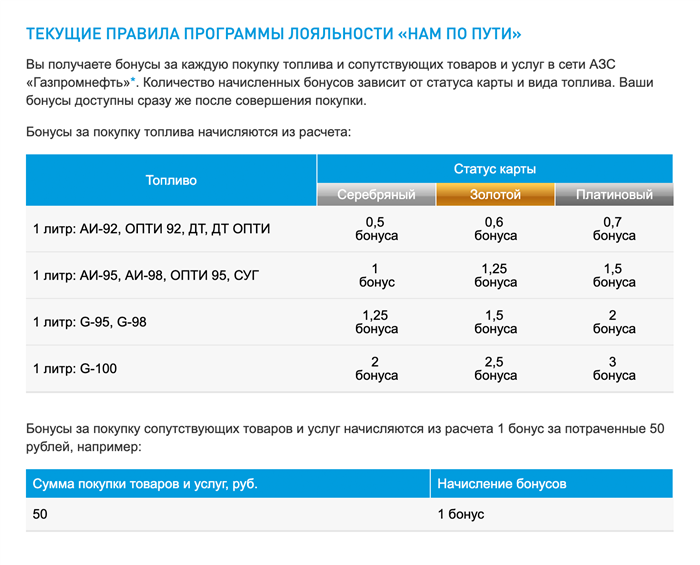Click the paragraph starting «Бонусы за покупку сопутствующих товаров»
The image size is (700, 565).
click(345, 437)
